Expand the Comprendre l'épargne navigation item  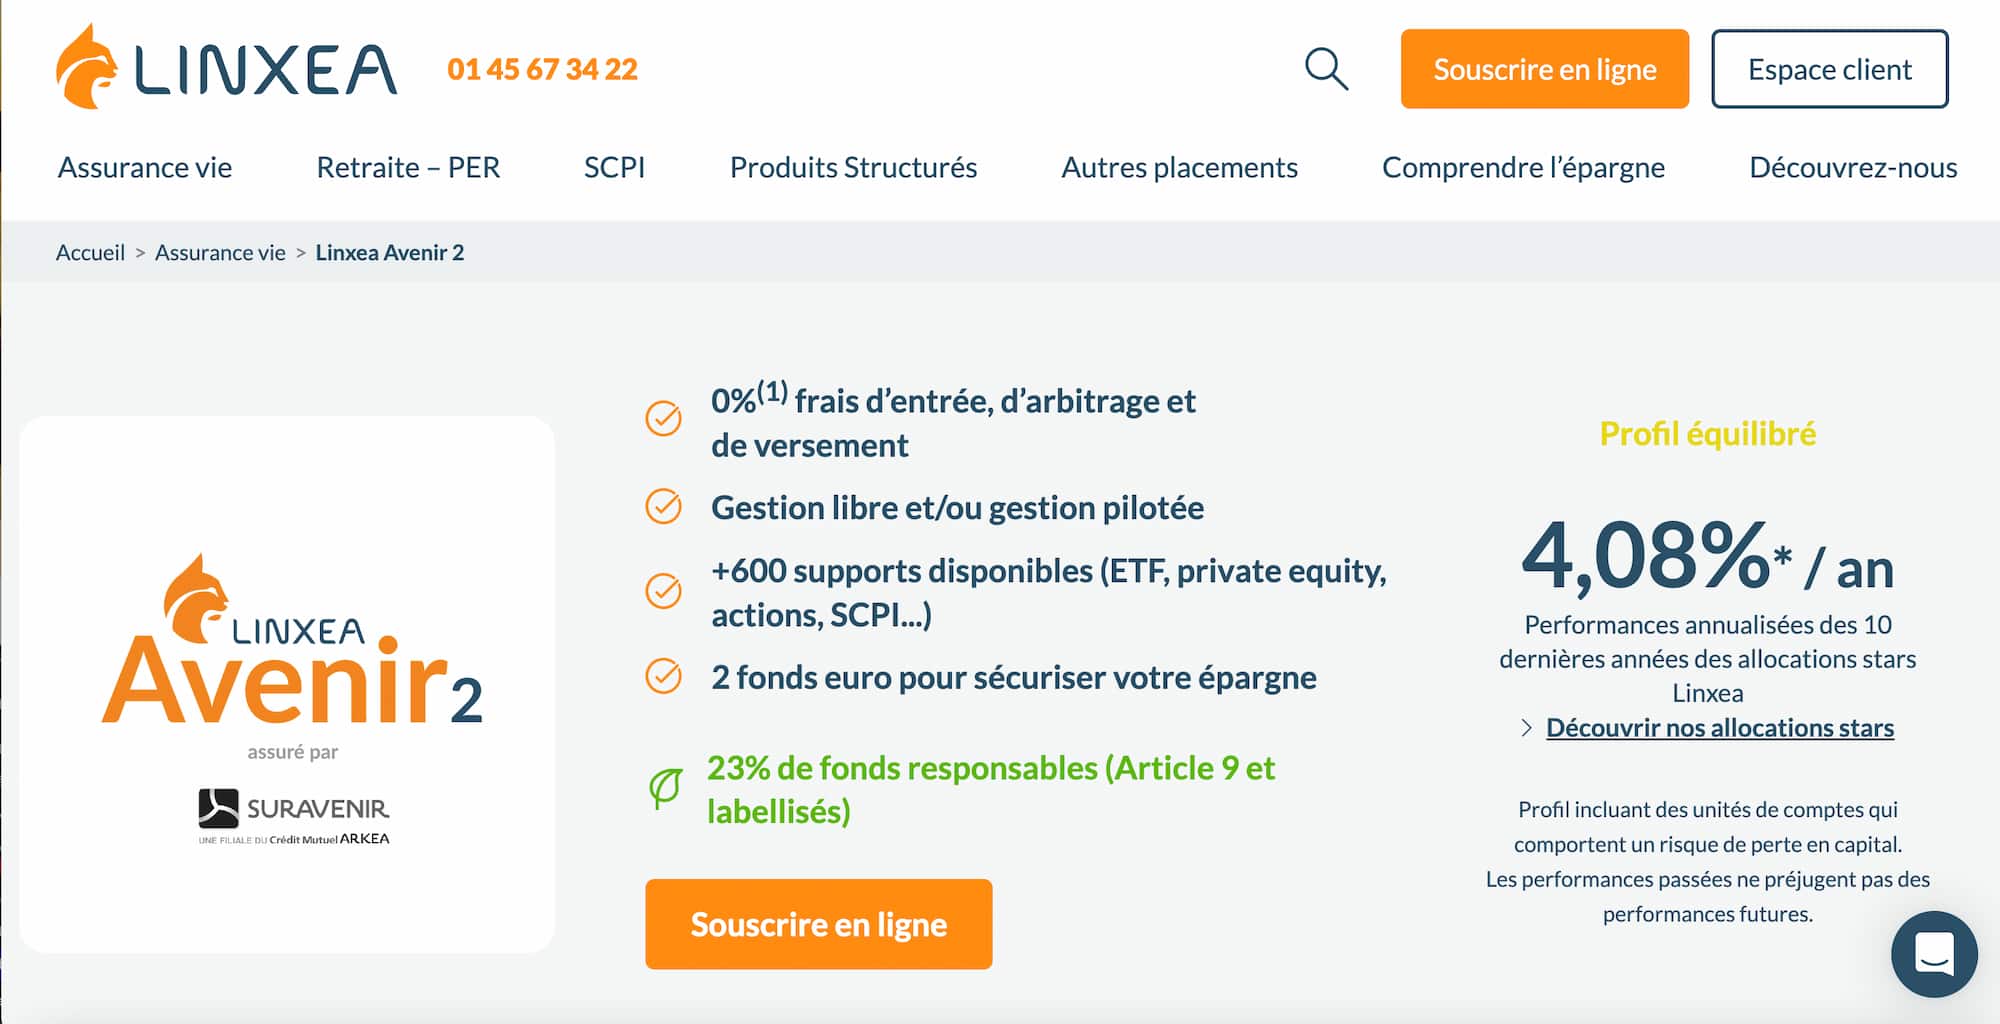(x=1523, y=167)
